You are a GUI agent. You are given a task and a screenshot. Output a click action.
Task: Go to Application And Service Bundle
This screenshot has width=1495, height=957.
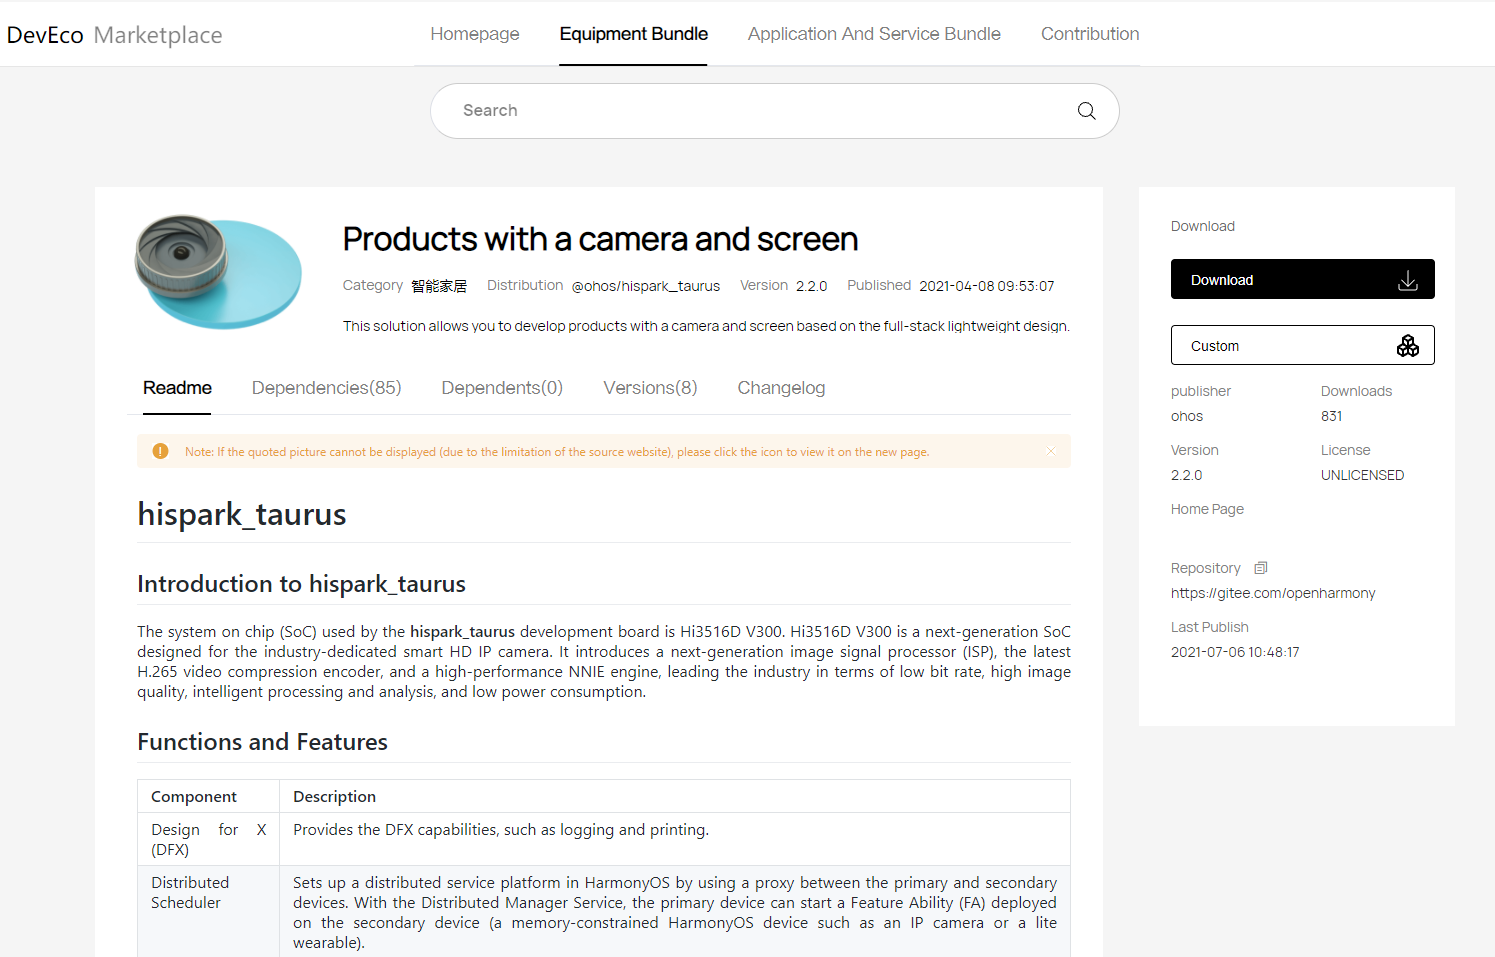[x=874, y=34]
